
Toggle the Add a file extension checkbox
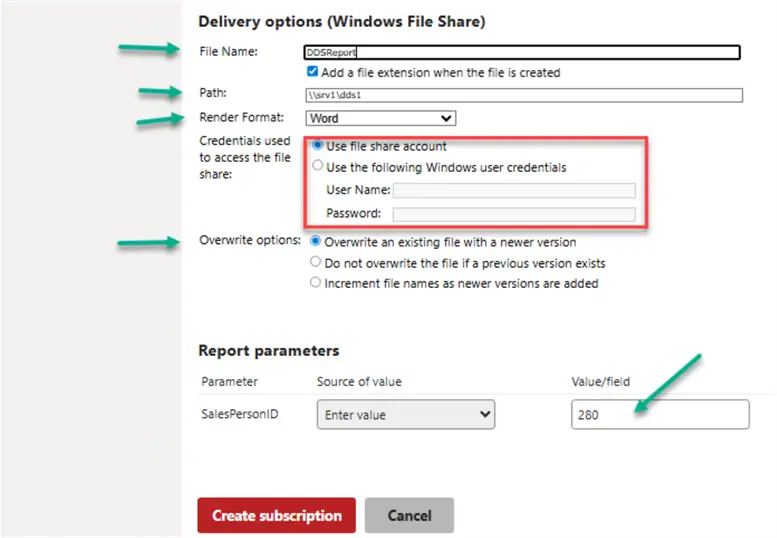(313, 73)
